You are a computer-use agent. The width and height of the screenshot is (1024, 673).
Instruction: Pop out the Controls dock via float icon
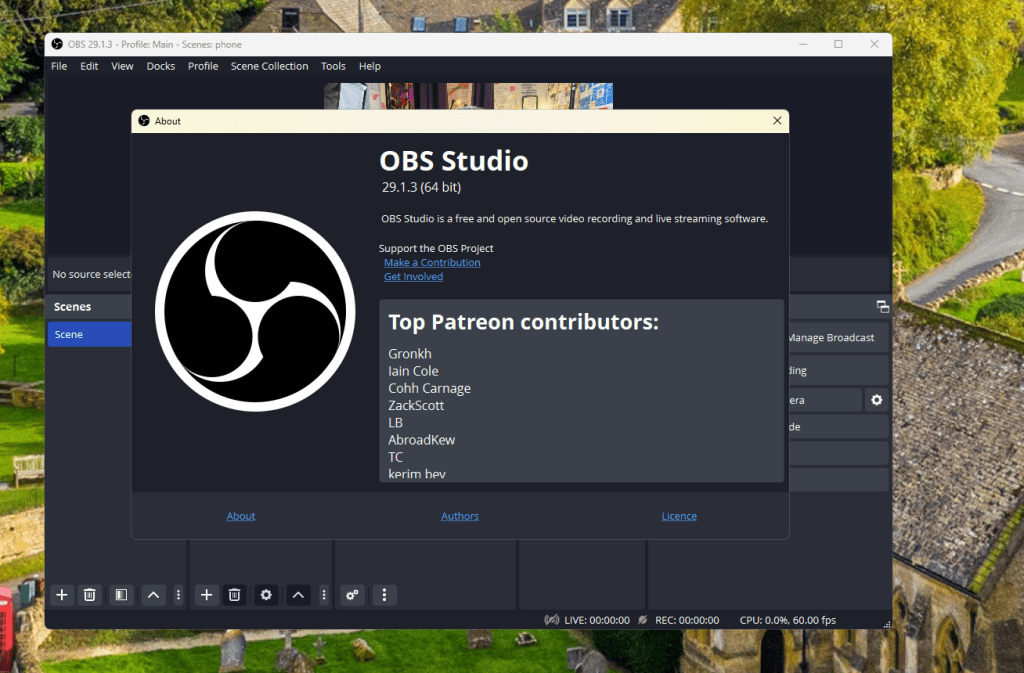[882, 306]
